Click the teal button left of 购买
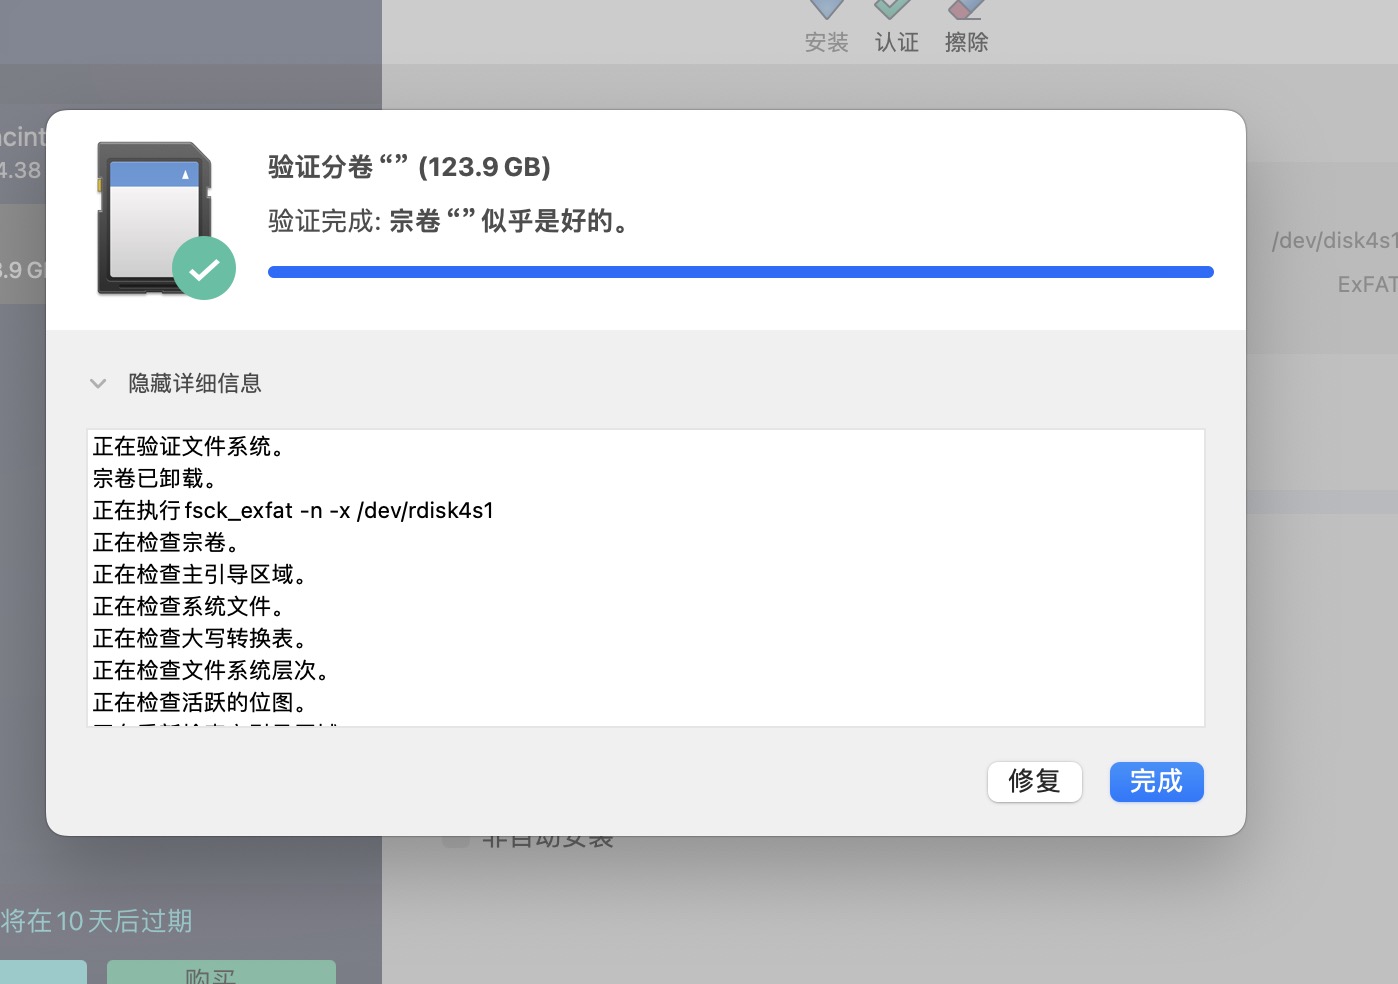 [x=43, y=972]
